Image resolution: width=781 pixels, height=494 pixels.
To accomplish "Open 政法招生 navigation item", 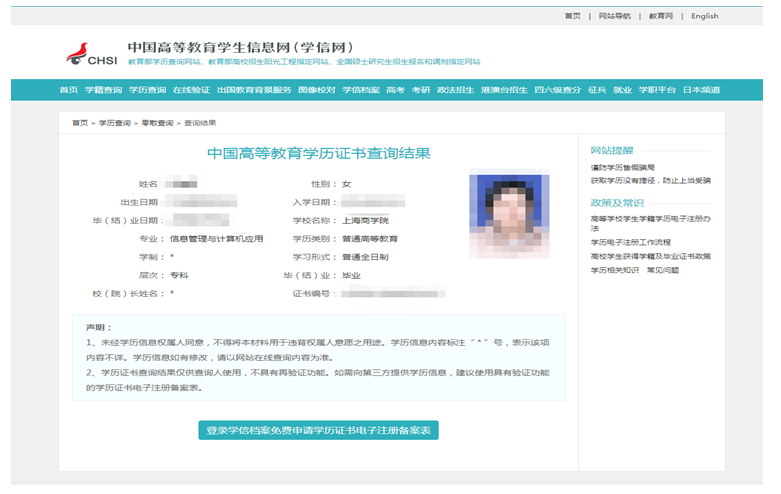I will [455, 90].
